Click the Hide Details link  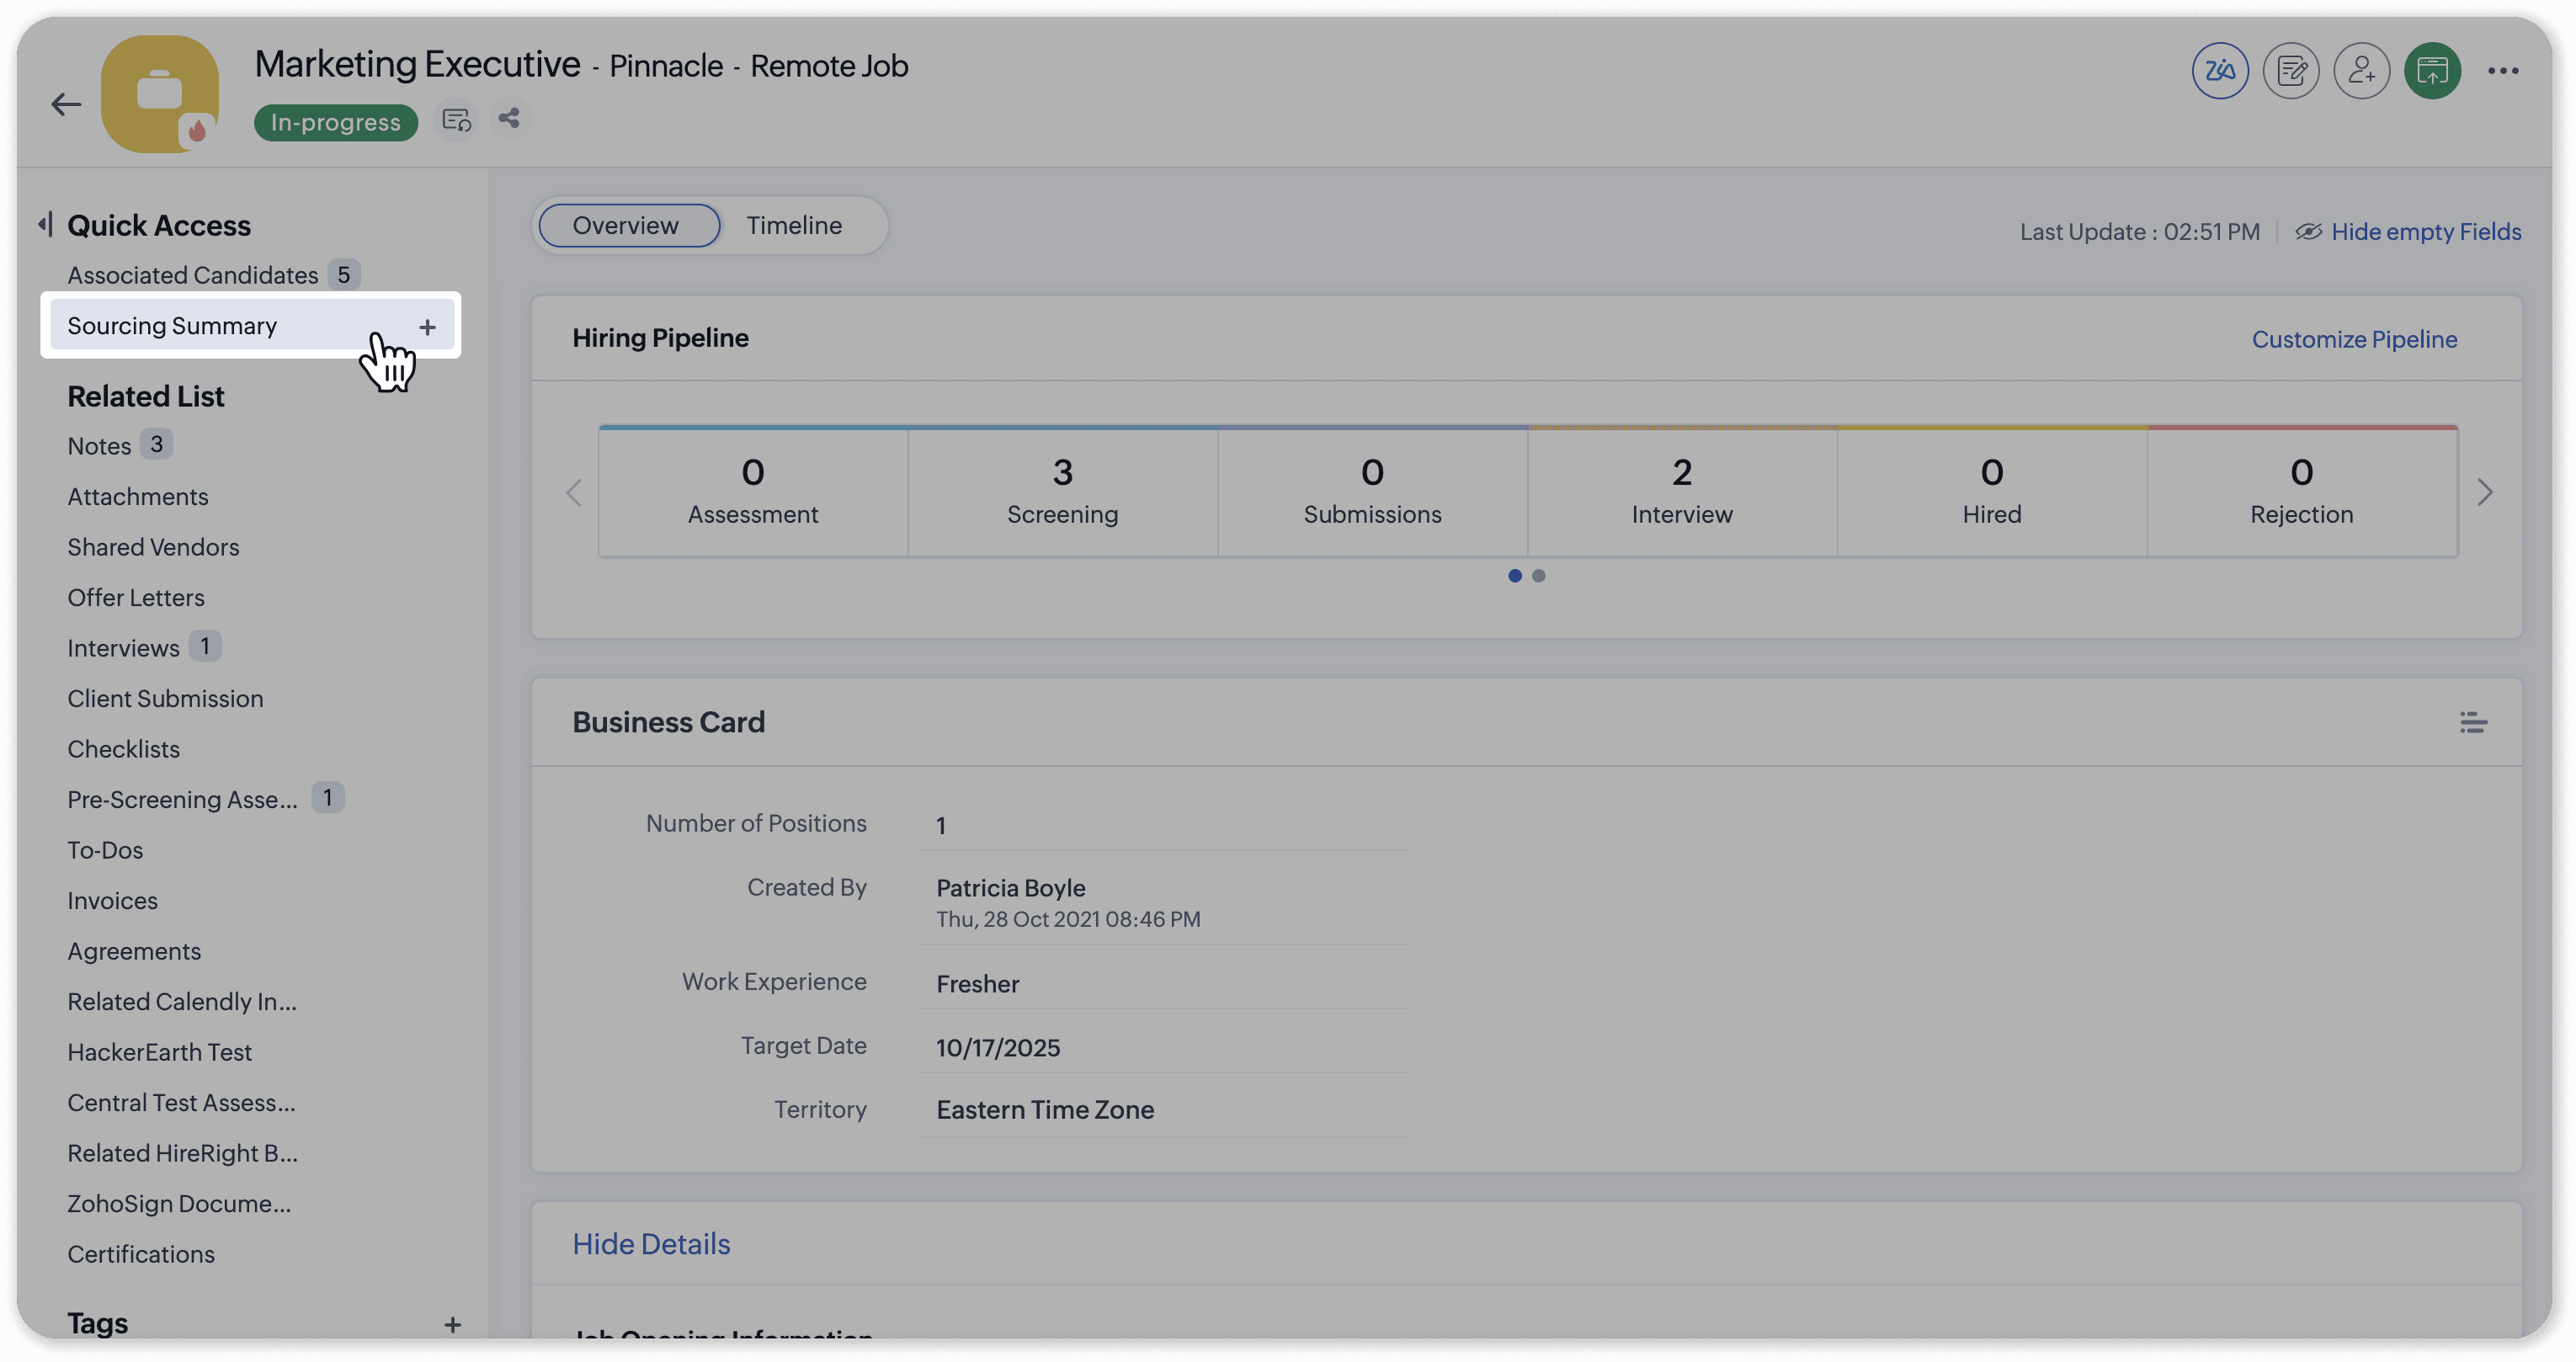(x=651, y=1244)
